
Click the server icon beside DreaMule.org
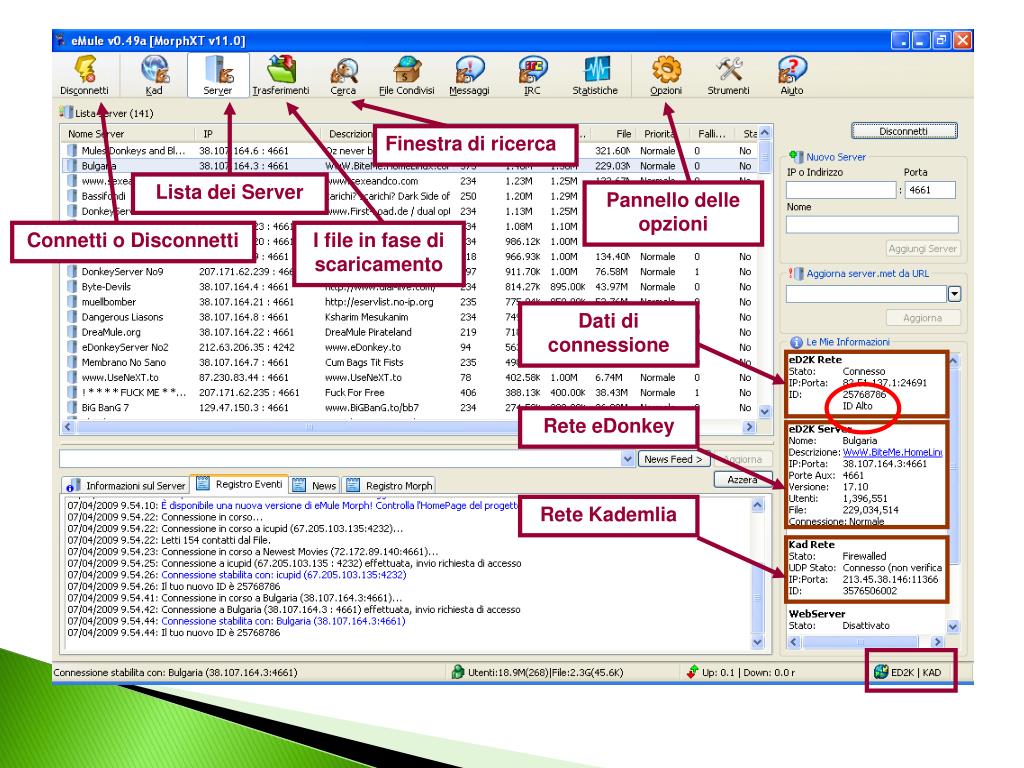(x=72, y=332)
